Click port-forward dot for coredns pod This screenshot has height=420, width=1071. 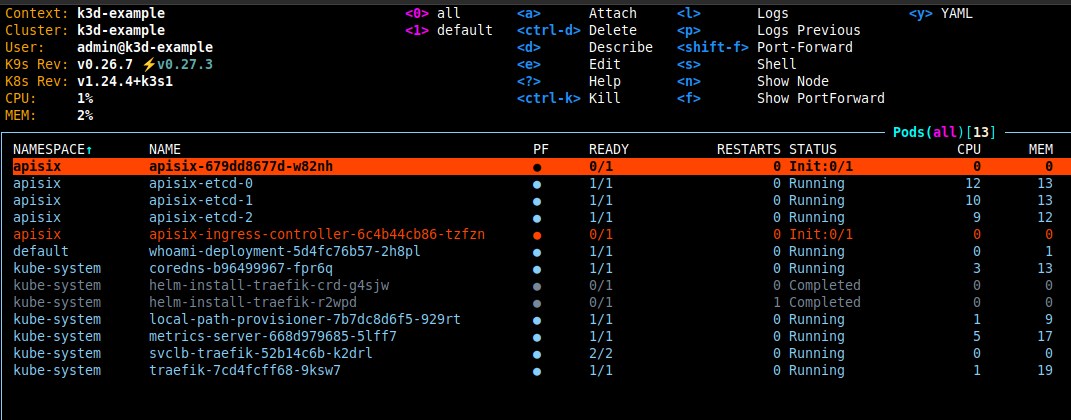click(x=537, y=269)
